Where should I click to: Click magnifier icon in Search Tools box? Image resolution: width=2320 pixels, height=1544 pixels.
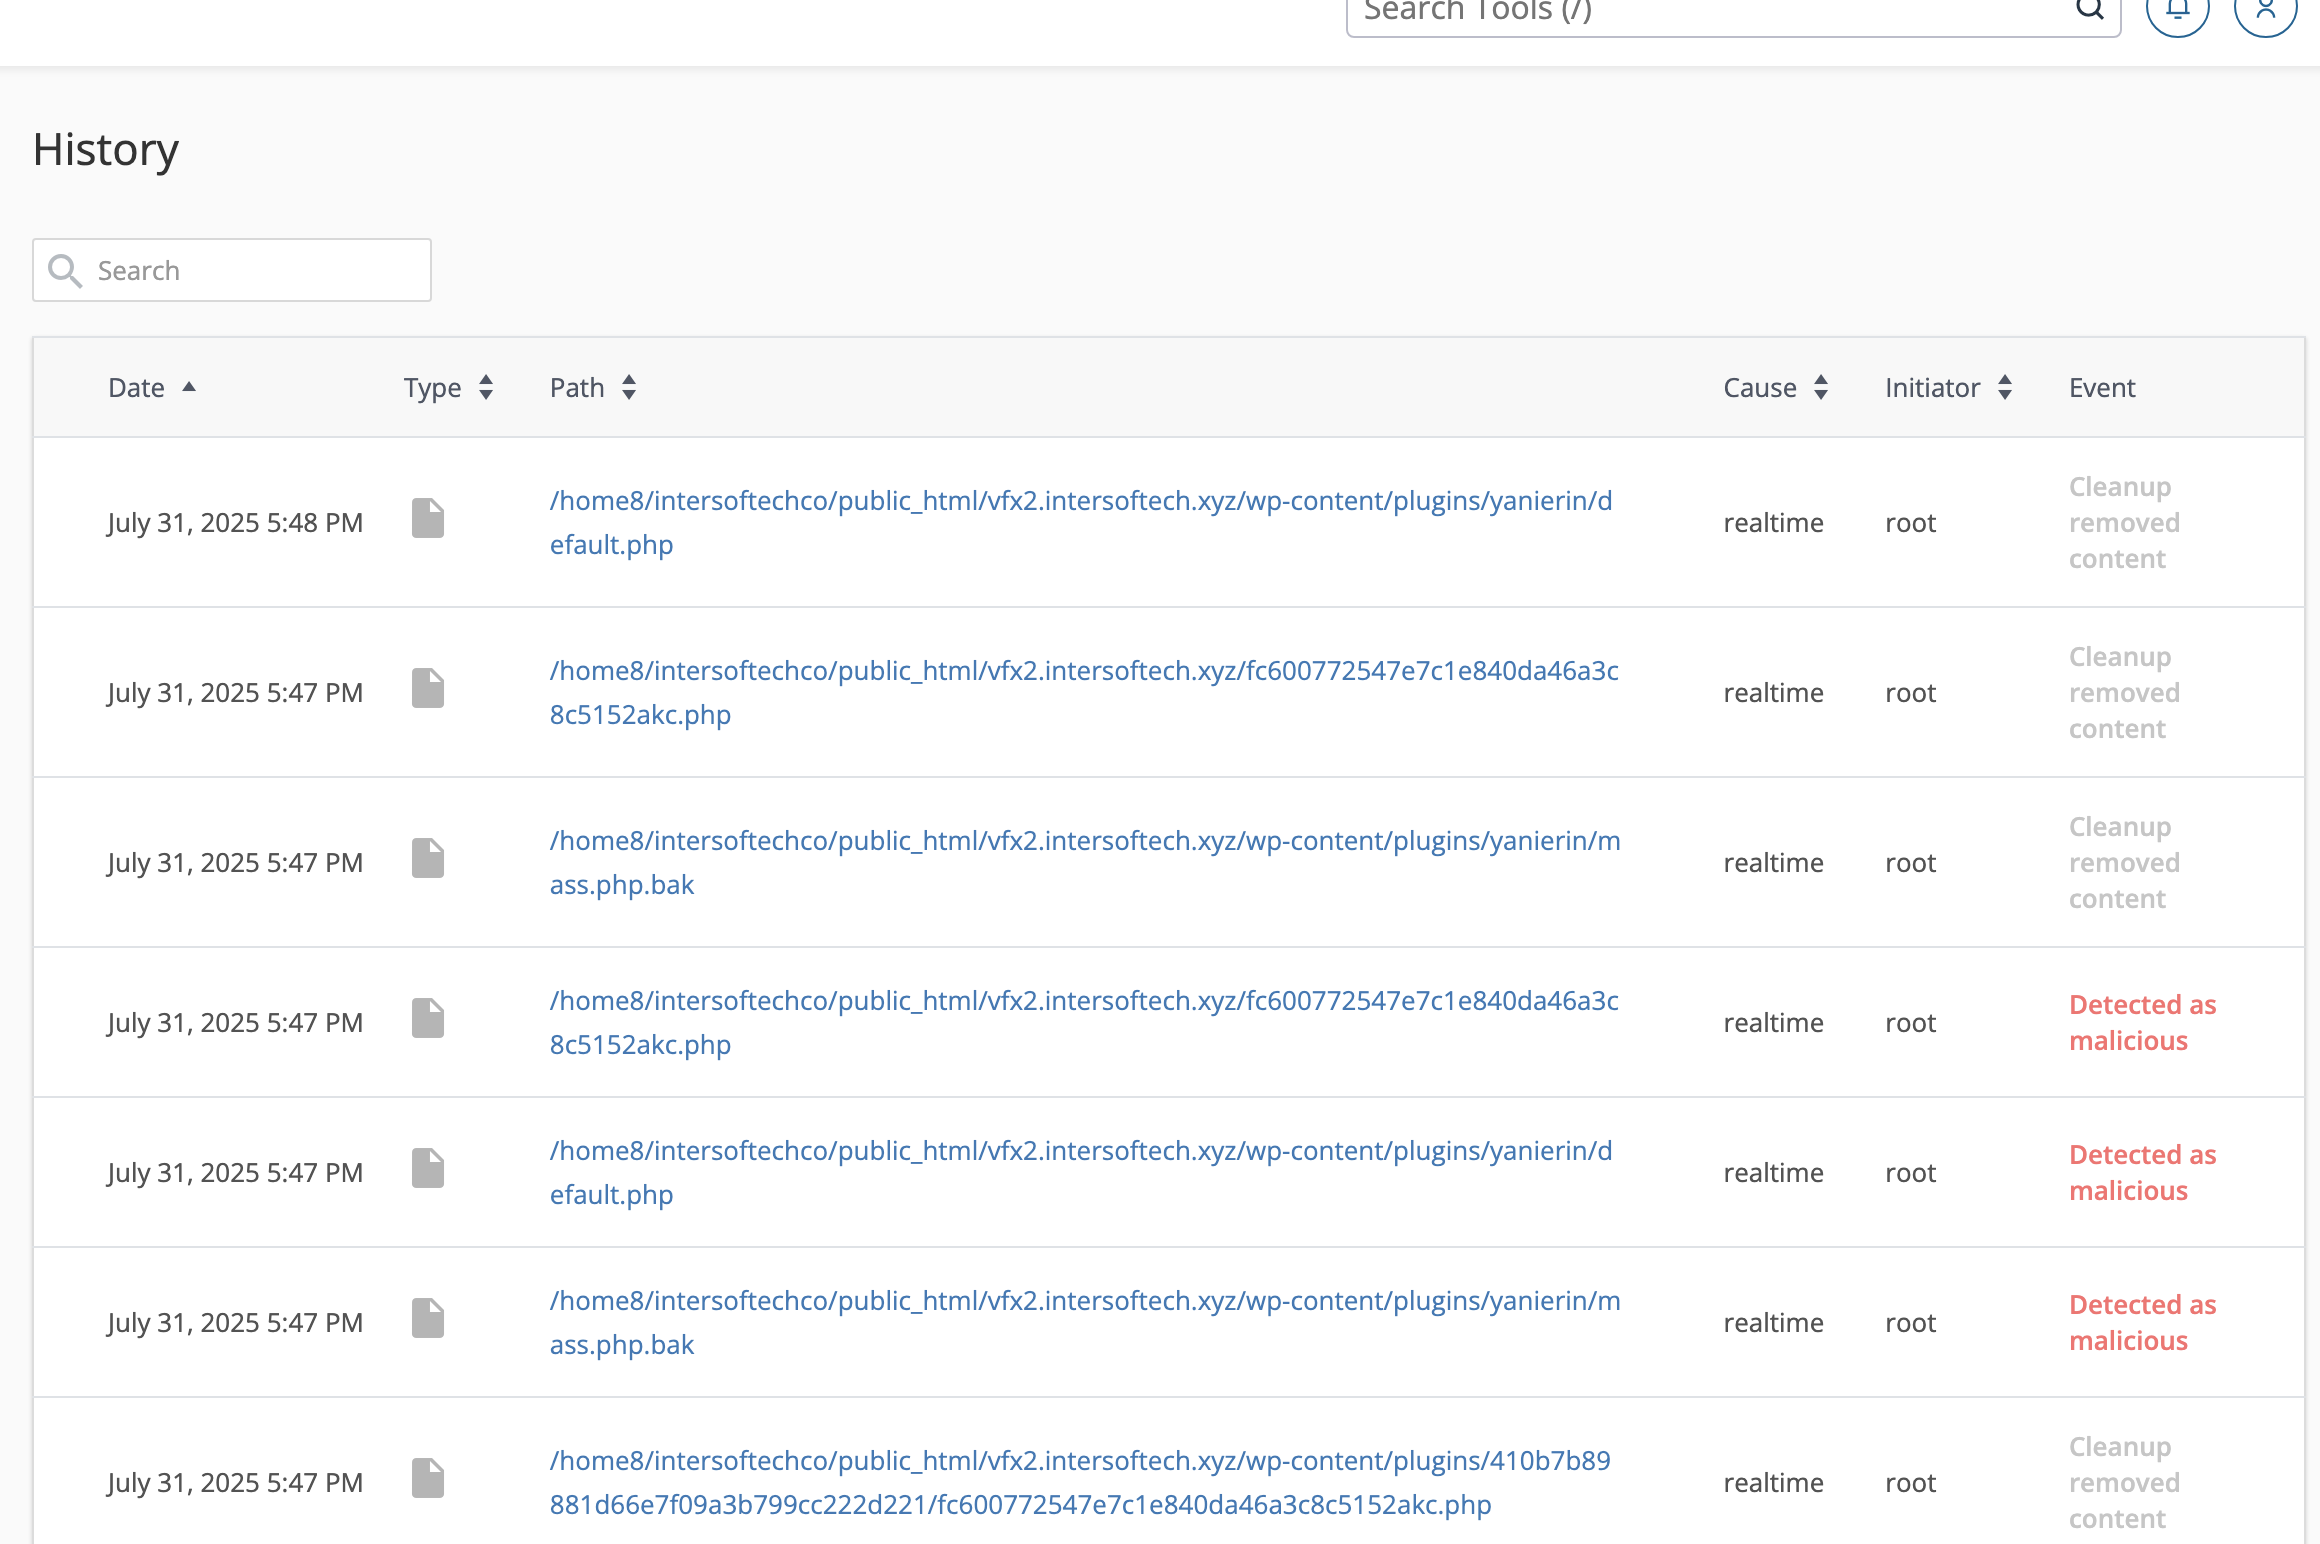pos(2089,10)
